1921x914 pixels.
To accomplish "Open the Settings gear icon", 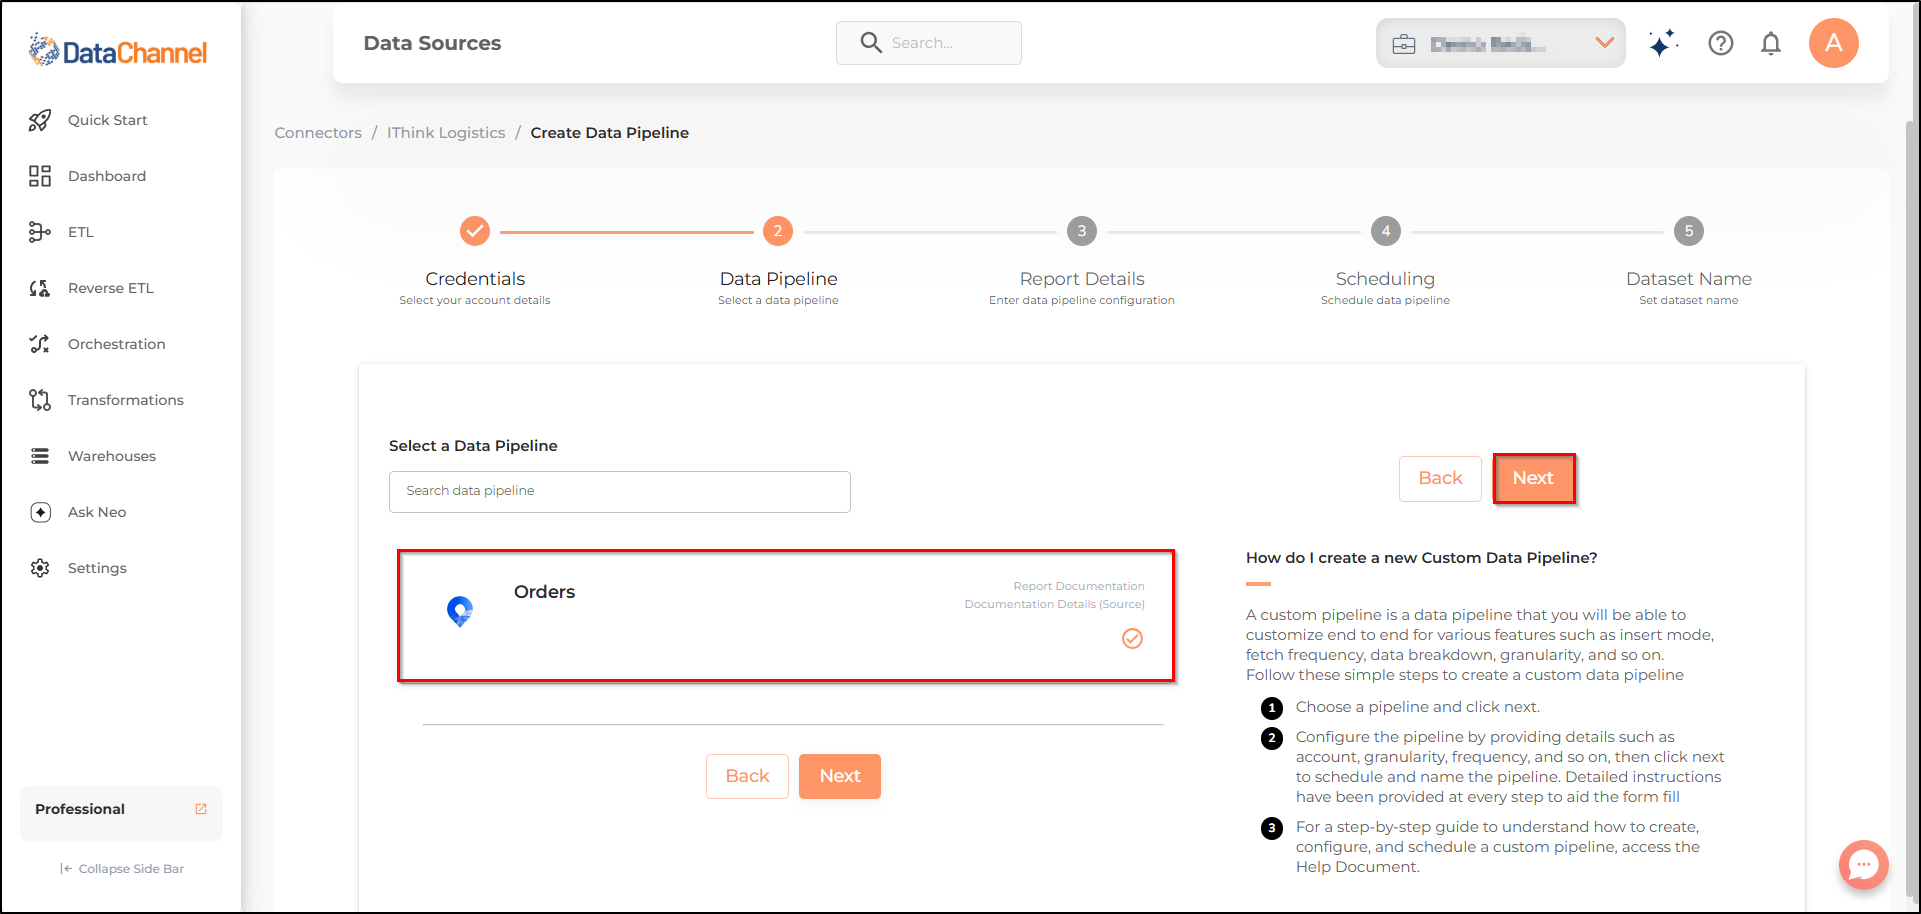I will pyautogui.click(x=40, y=568).
